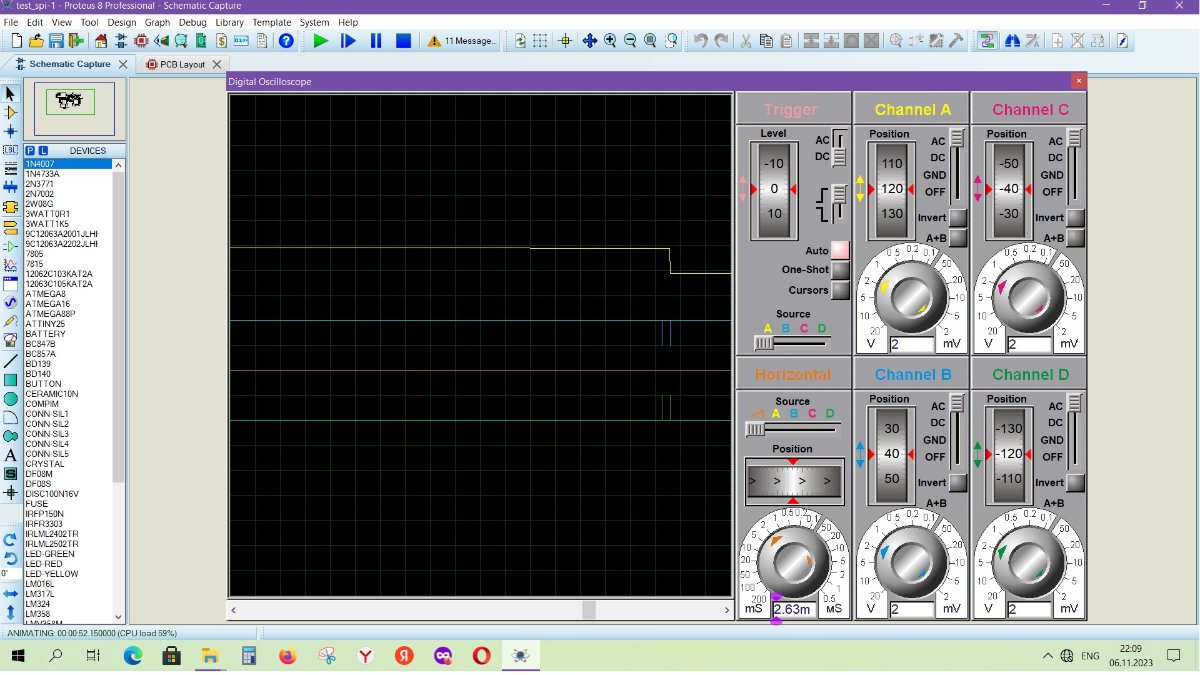1200x675 pixels.
Task: Toggle Channel A's A+B button
Action: 958,238
